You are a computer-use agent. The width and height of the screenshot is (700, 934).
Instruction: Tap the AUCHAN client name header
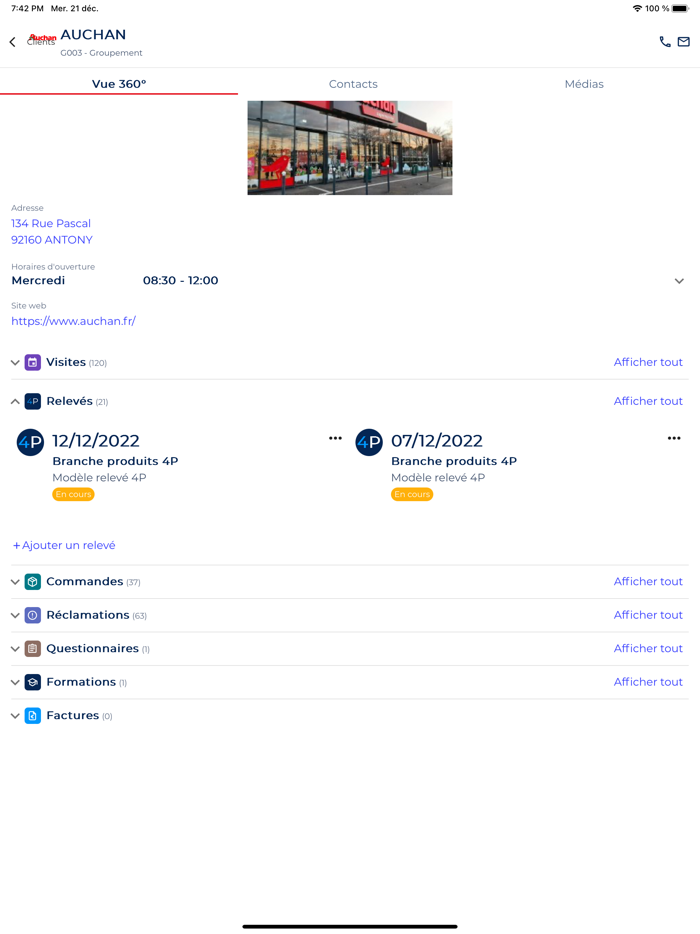(94, 35)
